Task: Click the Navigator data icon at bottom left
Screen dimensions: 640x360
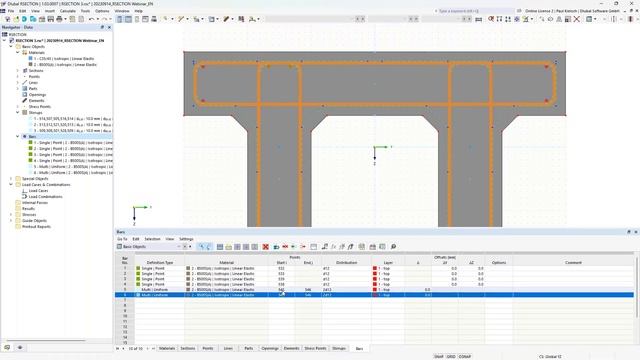Action: 7,347
